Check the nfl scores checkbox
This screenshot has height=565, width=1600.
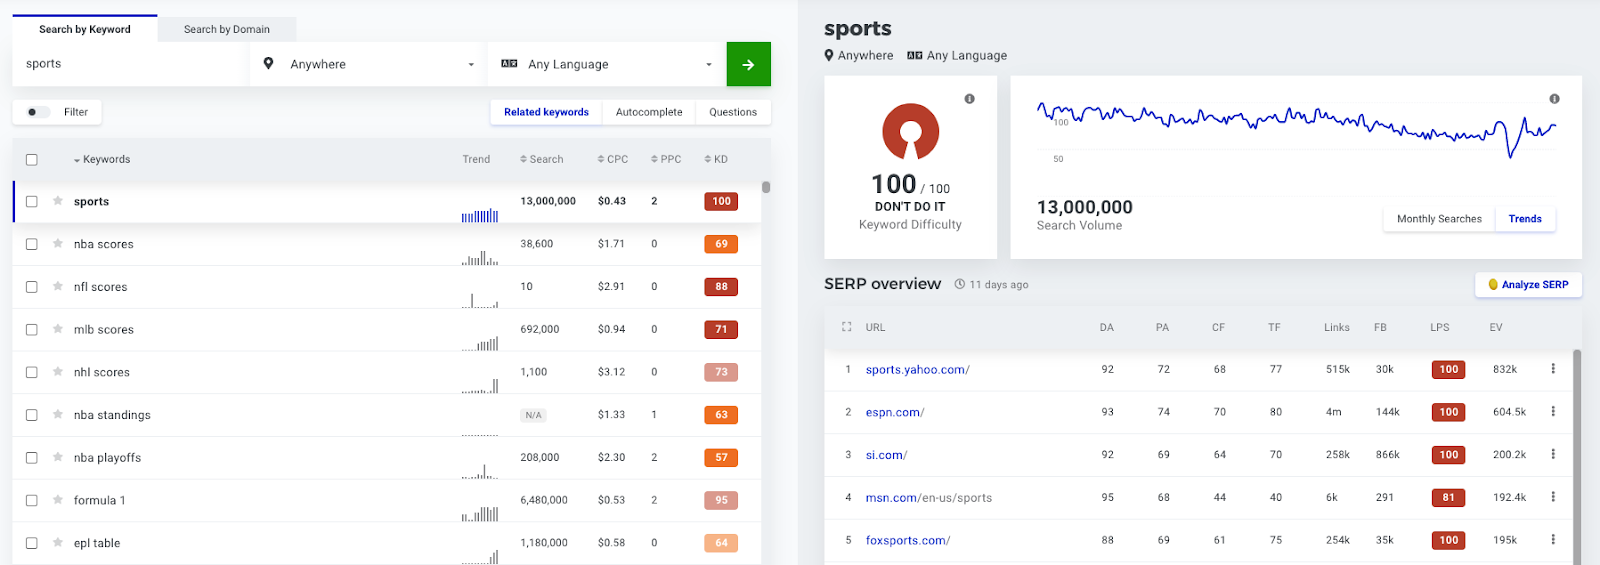tap(32, 286)
